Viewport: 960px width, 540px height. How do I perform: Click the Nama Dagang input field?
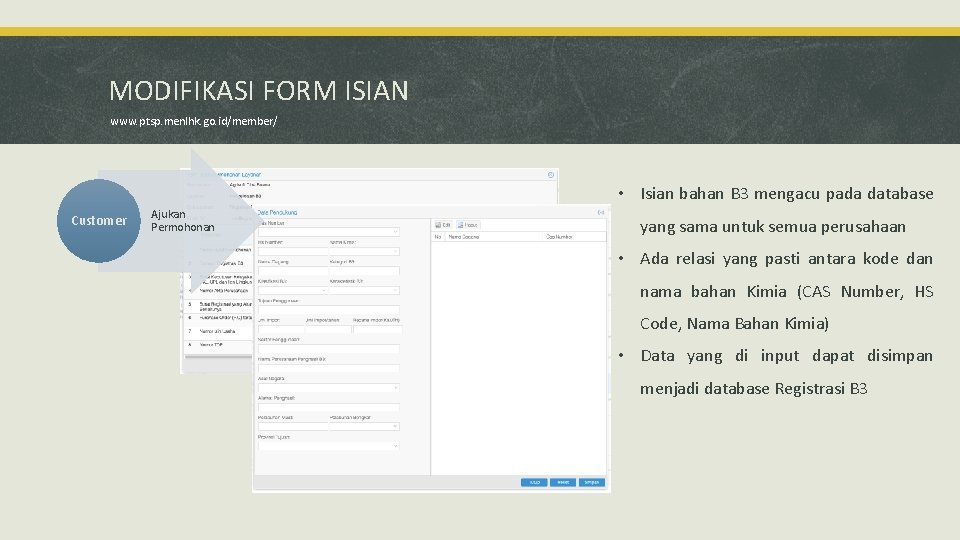click(293, 271)
